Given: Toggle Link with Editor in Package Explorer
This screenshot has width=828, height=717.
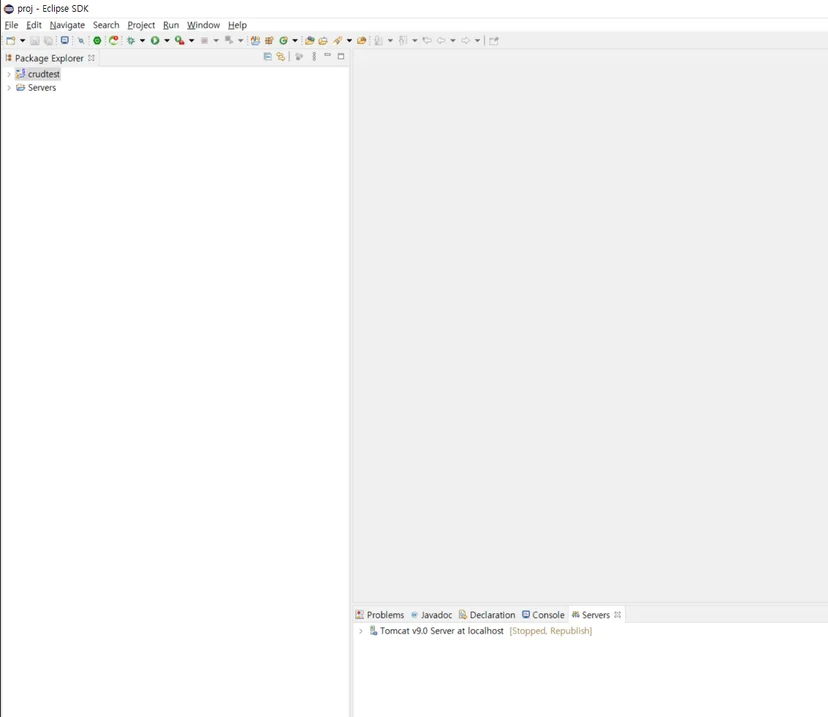Looking at the screenshot, I should click(281, 56).
